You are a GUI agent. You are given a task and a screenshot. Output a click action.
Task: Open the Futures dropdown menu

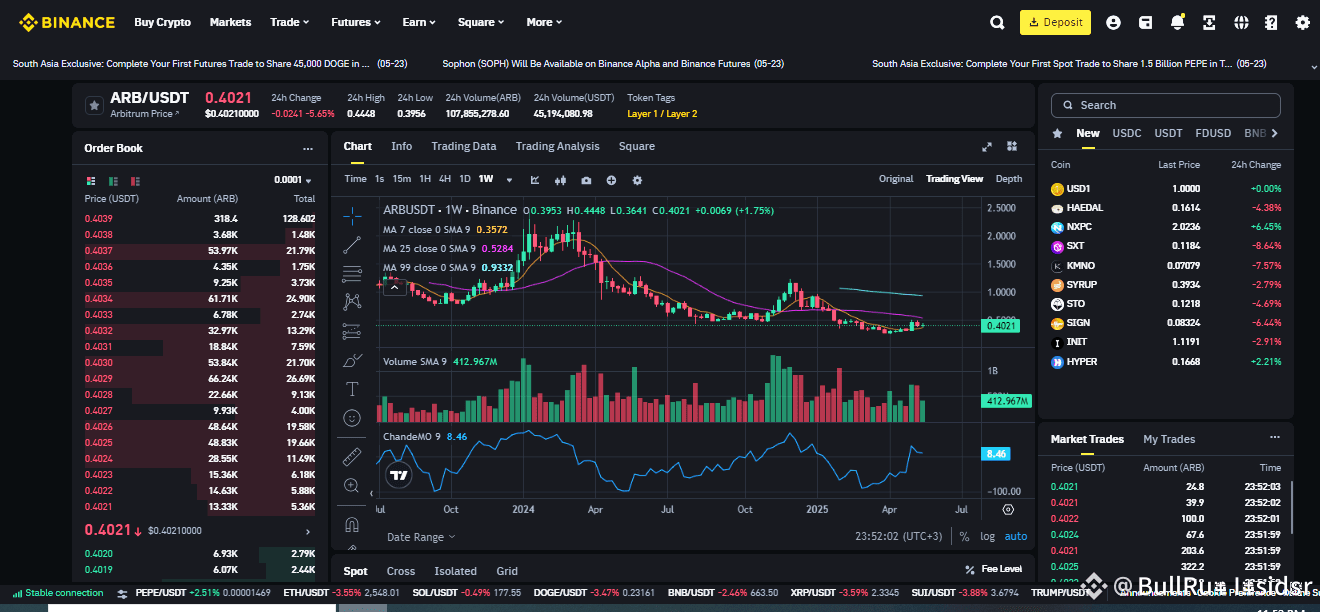(356, 22)
